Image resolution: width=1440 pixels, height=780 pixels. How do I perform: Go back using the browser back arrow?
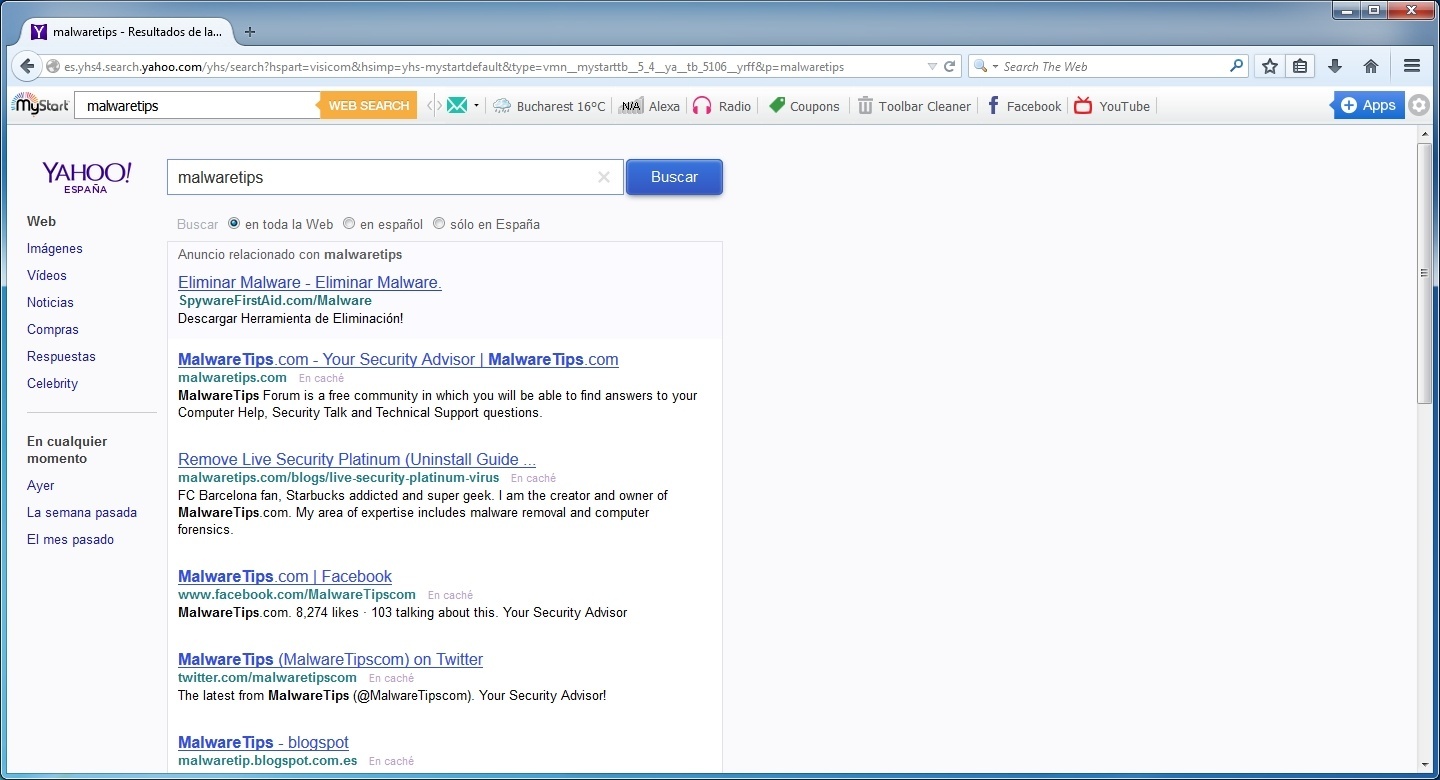point(27,67)
